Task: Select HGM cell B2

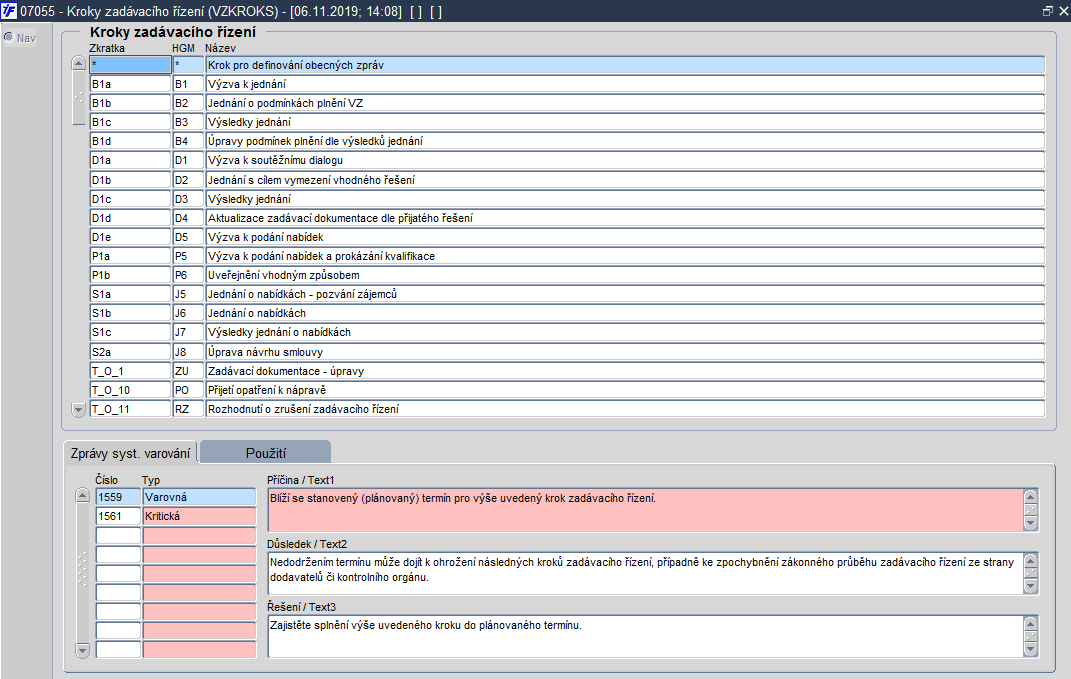Action: [188, 103]
